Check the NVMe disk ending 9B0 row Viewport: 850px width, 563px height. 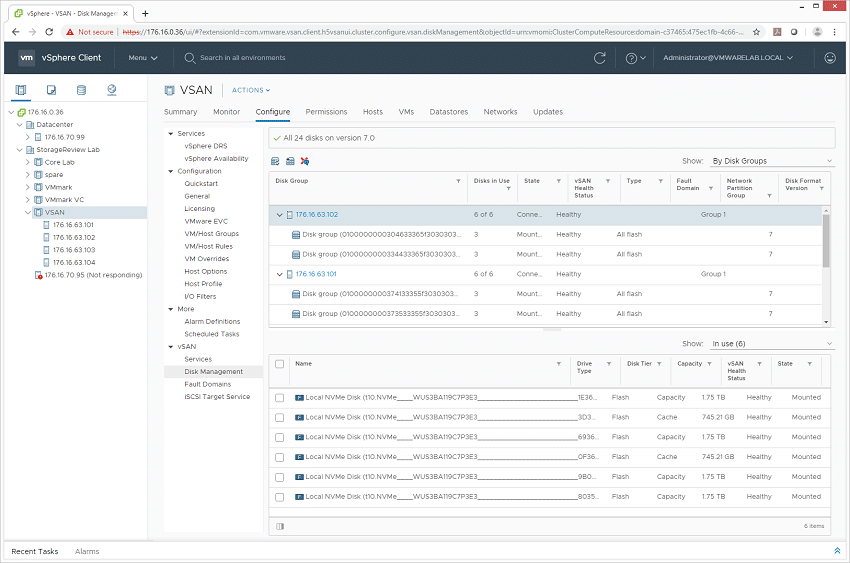tap(280, 477)
